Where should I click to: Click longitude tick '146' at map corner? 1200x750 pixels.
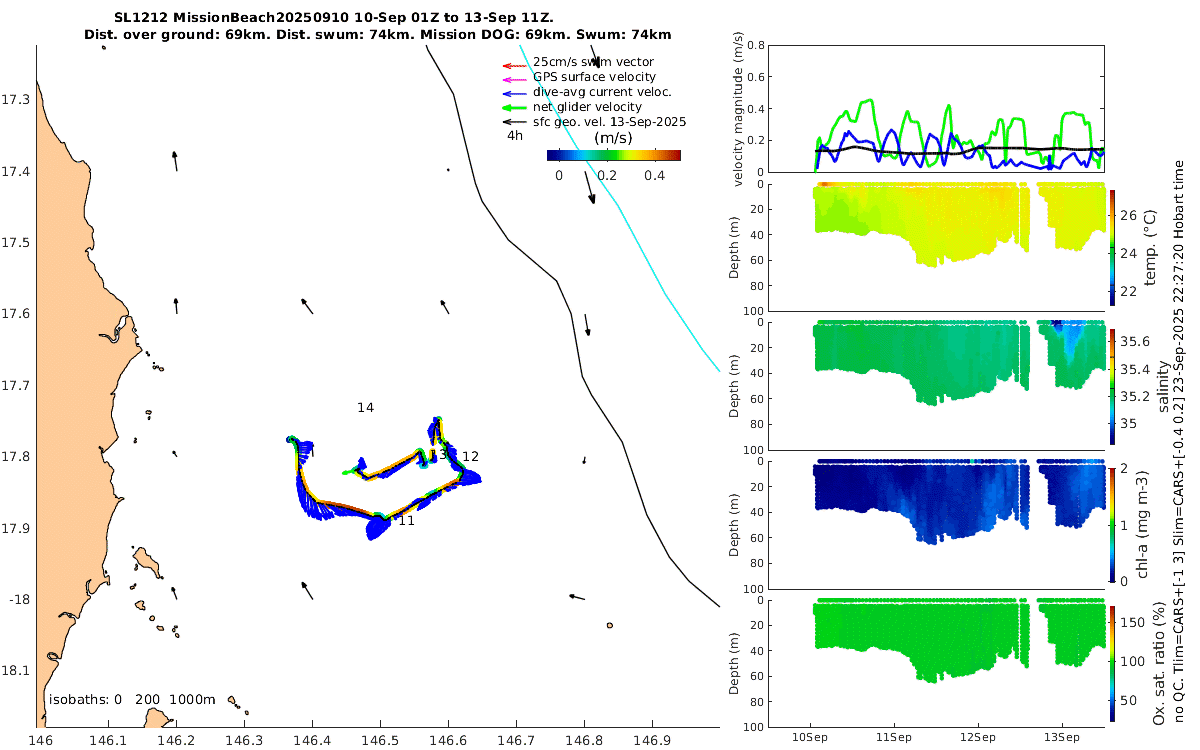pyautogui.click(x=41, y=741)
